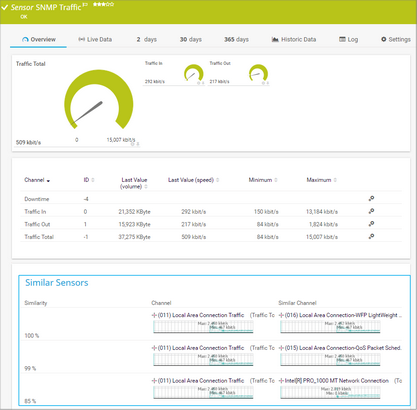Click the Traffic In channel name in table

coord(35,212)
